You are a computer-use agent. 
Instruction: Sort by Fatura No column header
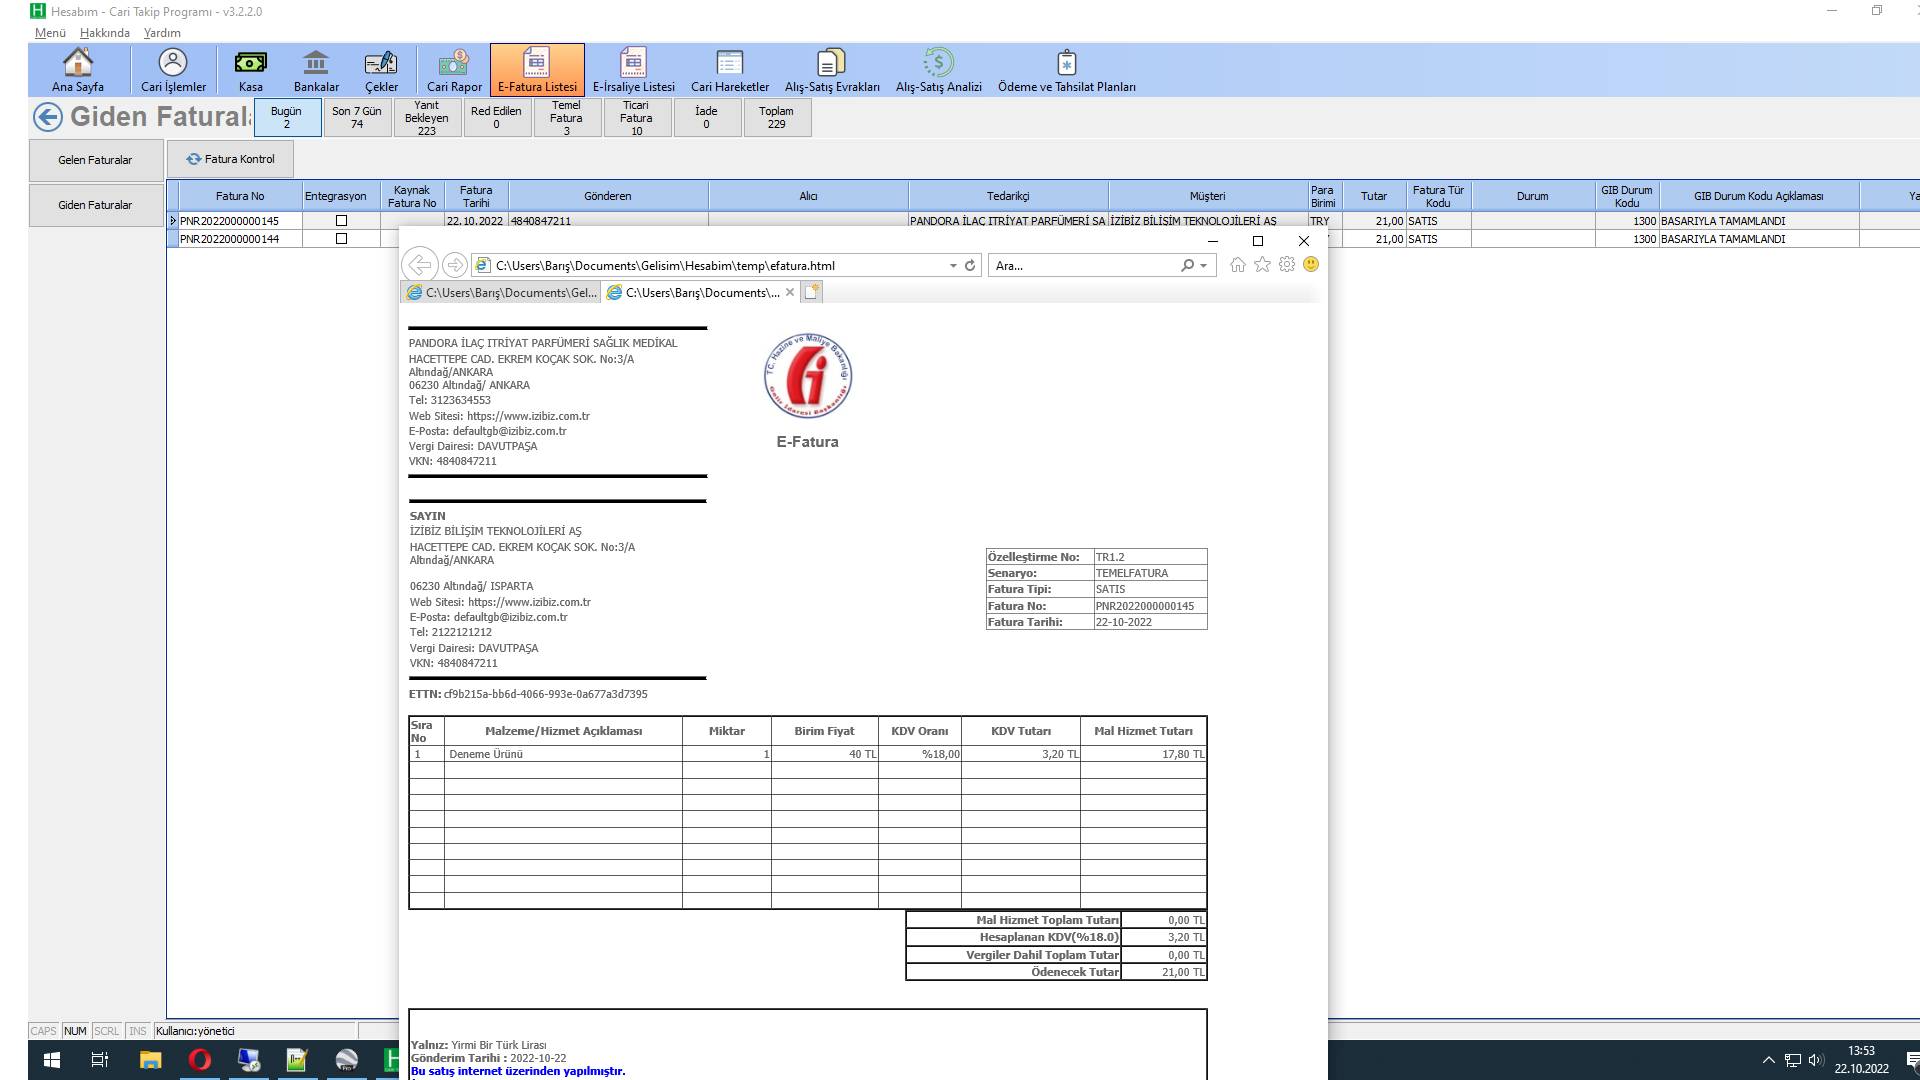tap(240, 196)
